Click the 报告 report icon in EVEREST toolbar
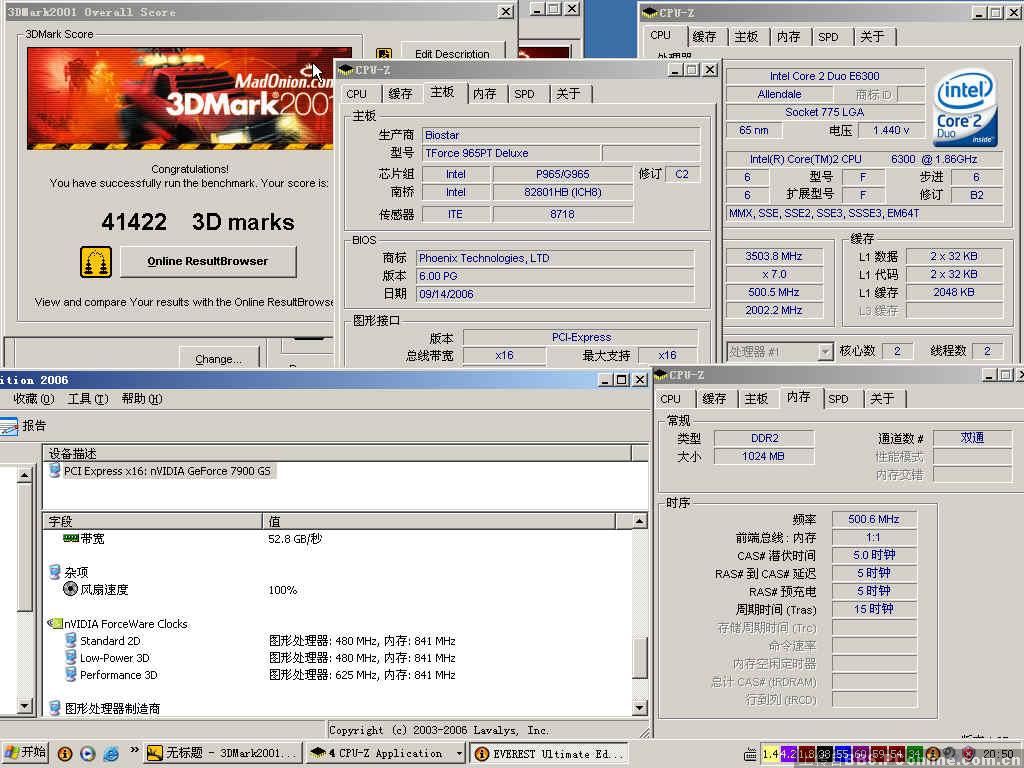1024x768 pixels. pyautogui.click(x=9, y=426)
